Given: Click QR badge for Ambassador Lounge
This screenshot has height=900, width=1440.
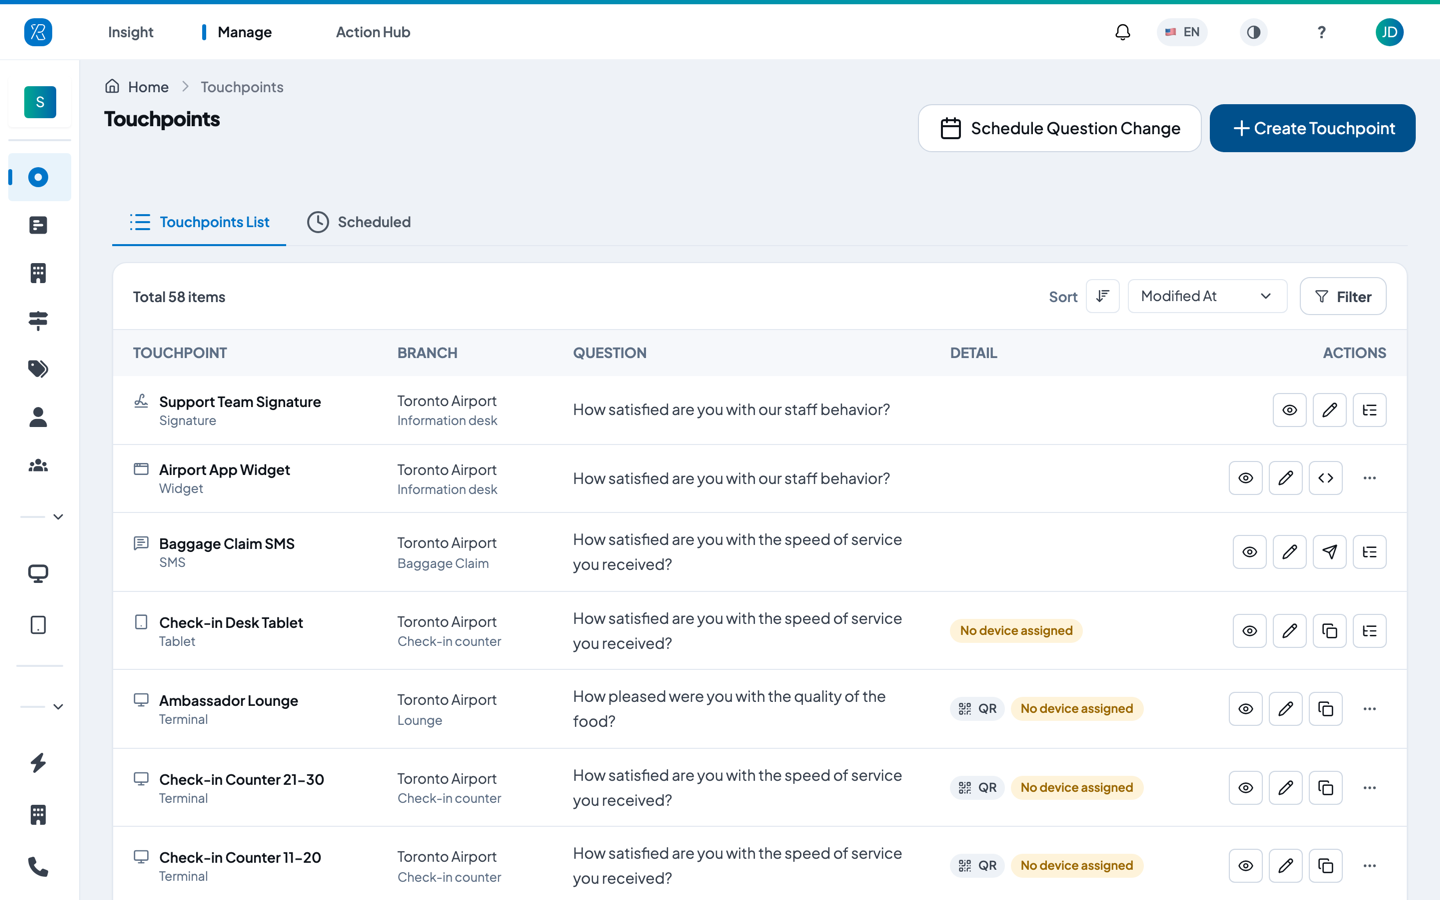Looking at the screenshot, I should pos(977,709).
